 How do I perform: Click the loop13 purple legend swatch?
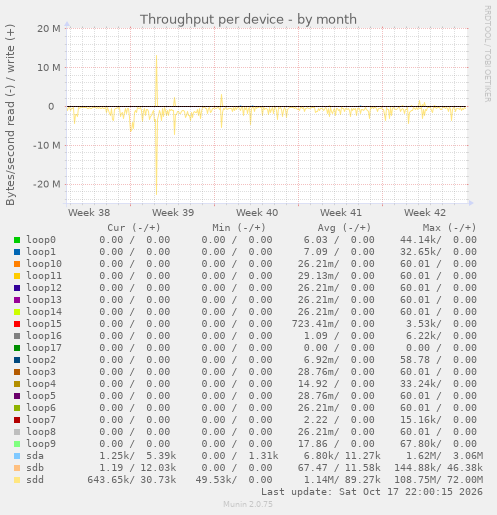point(17,300)
